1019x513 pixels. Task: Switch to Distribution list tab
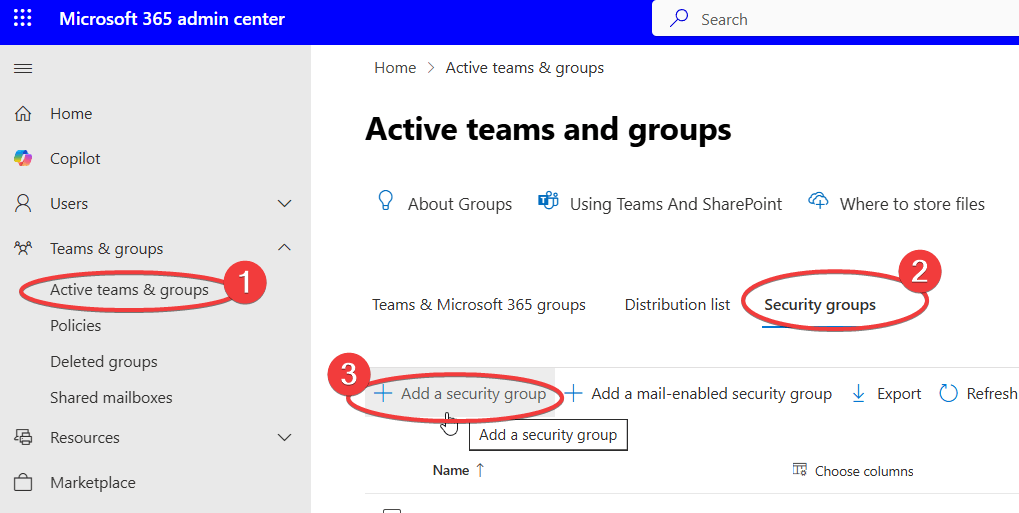tap(677, 305)
